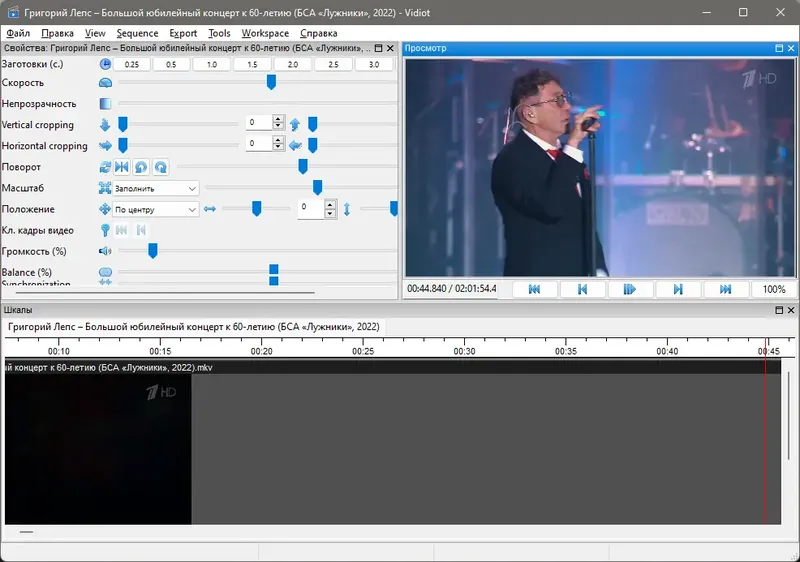Click the 00:30 mark on timeline ruler
This screenshot has height=562, width=800.
464,351
